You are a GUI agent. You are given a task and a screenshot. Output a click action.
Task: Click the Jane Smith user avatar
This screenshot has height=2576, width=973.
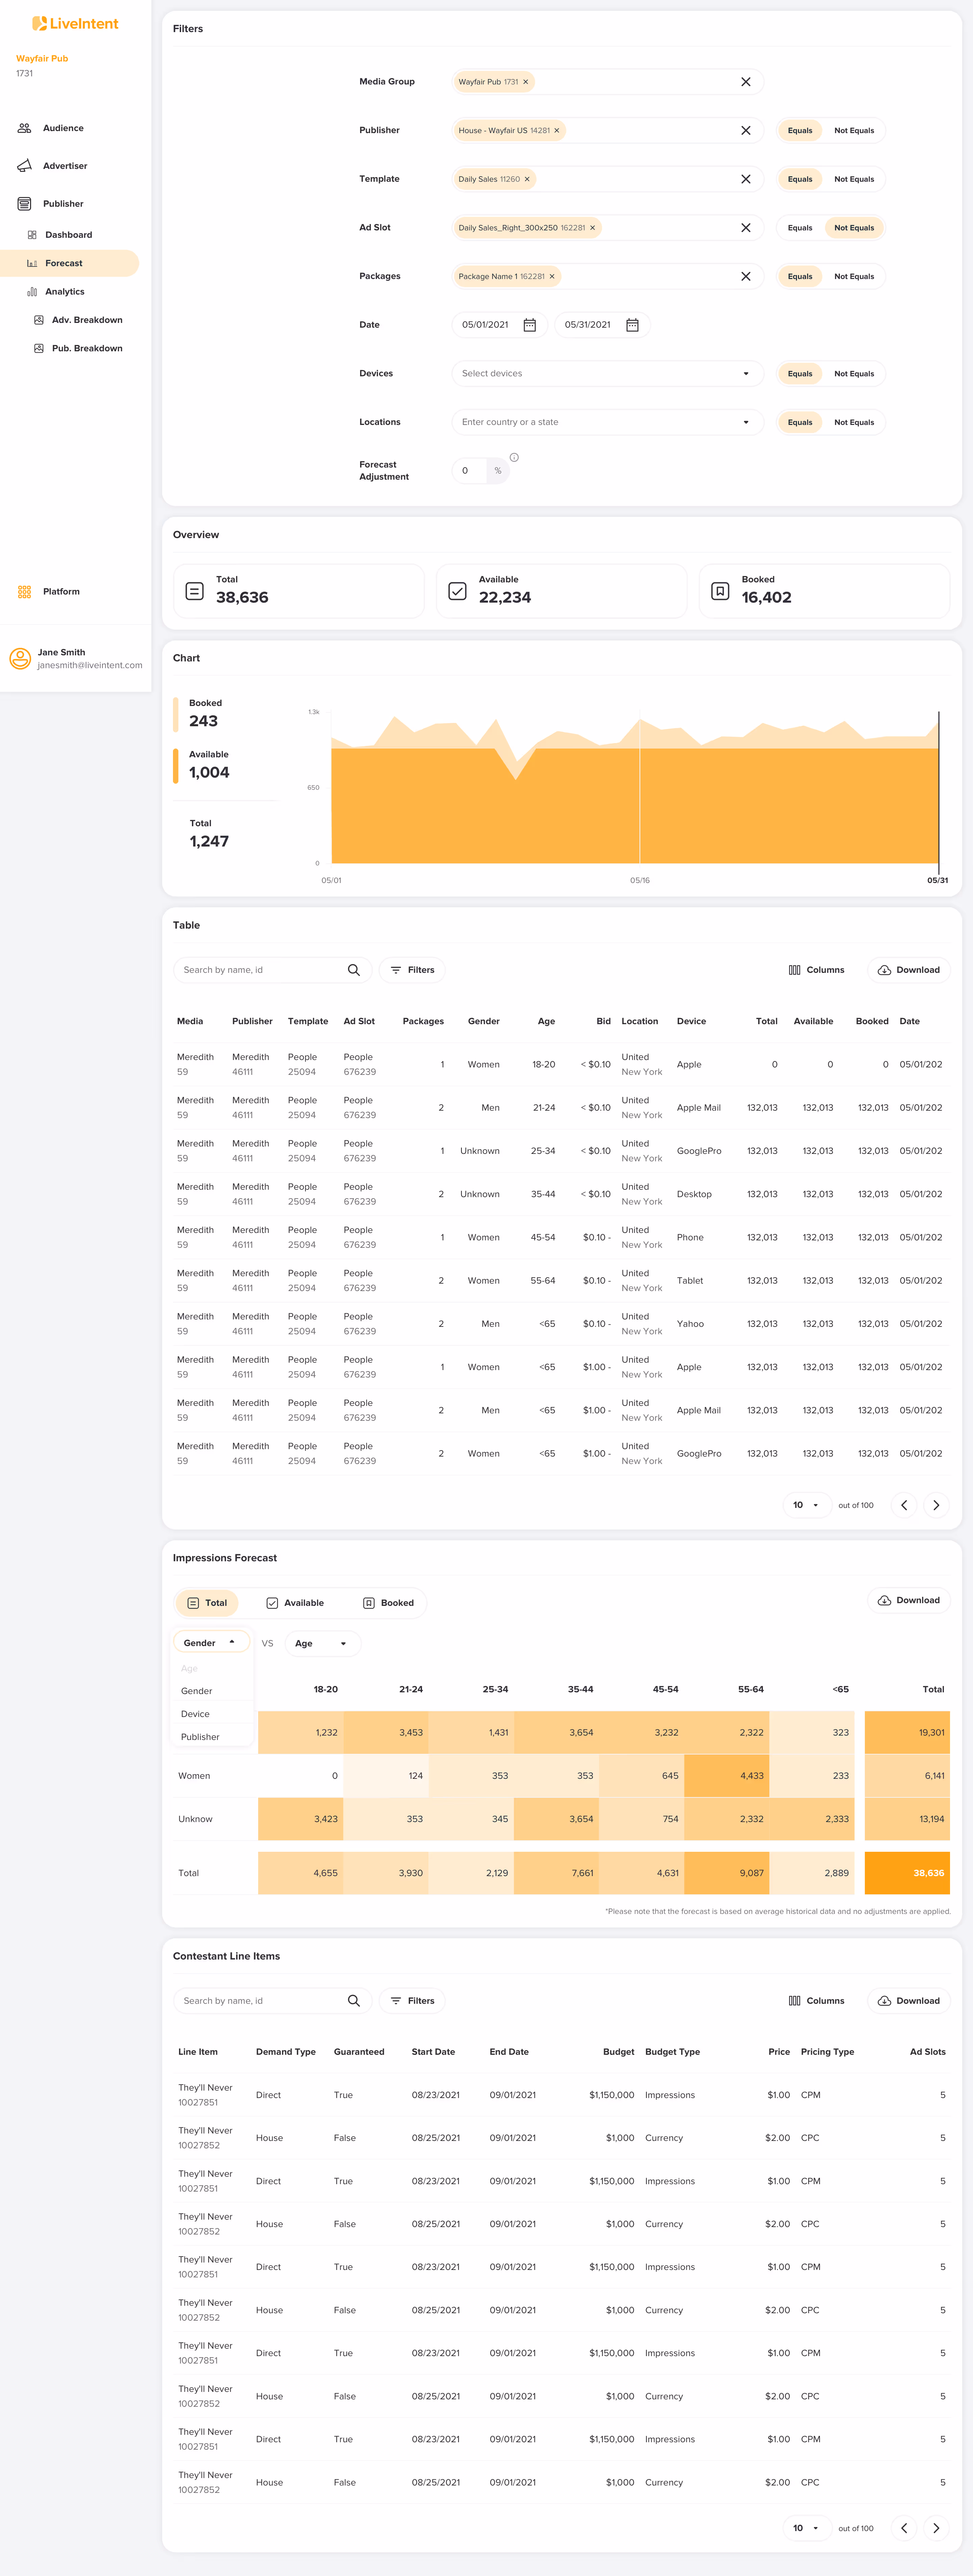pyautogui.click(x=20, y=658)
